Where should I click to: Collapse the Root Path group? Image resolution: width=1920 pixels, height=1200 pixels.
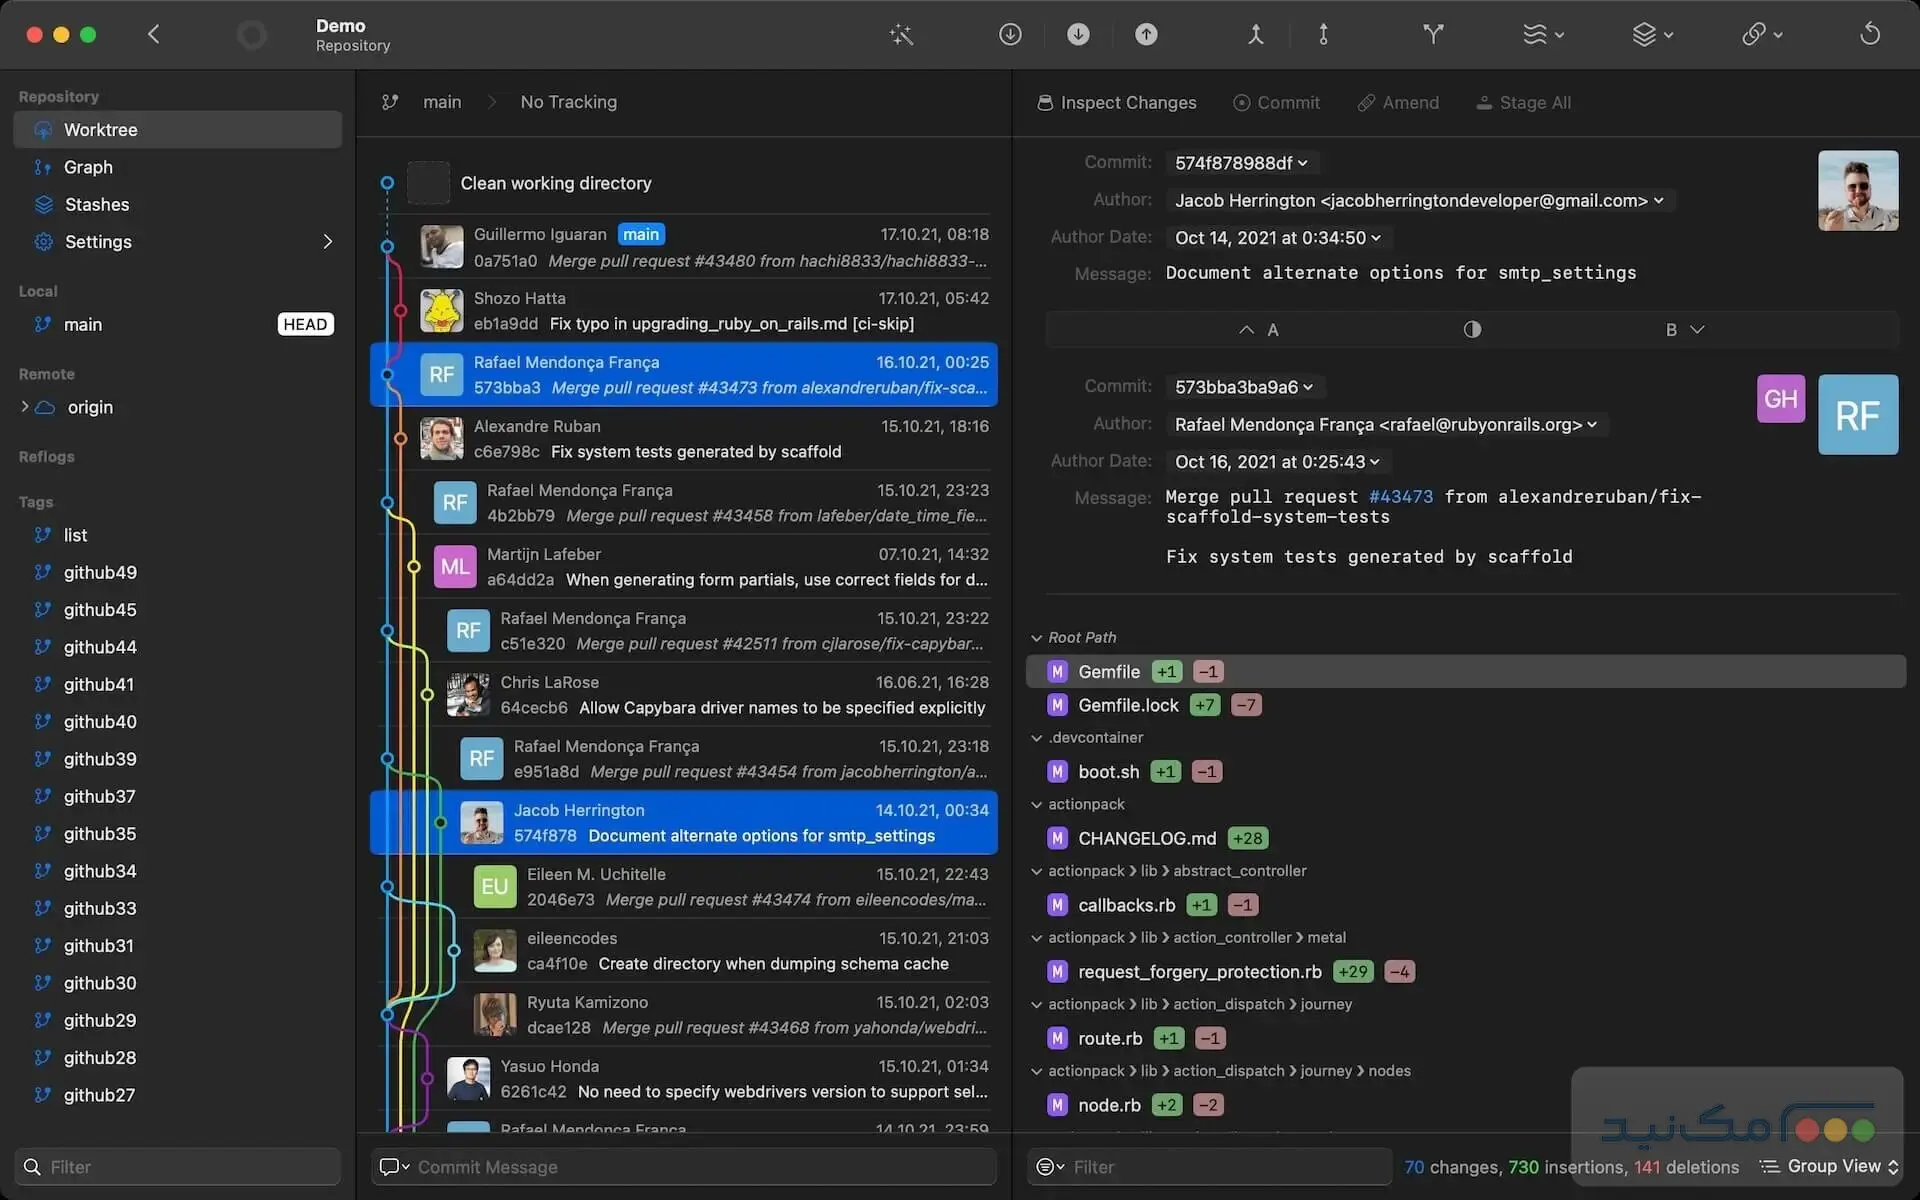[x=1037, y=638]
